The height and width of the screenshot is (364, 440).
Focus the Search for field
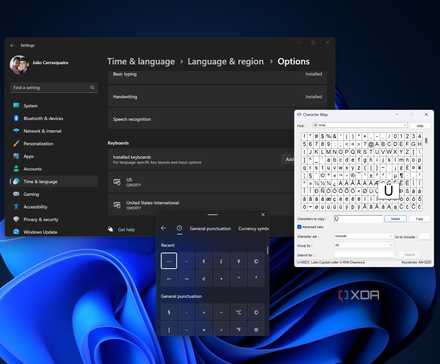pyautogui.click(x=364, y=254)
